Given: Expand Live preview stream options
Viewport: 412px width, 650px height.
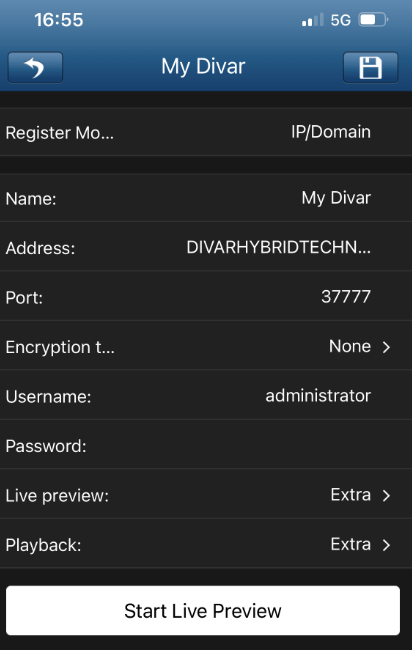Looking at the screenshot, I should pyautogui.click(x=386, y=495).
